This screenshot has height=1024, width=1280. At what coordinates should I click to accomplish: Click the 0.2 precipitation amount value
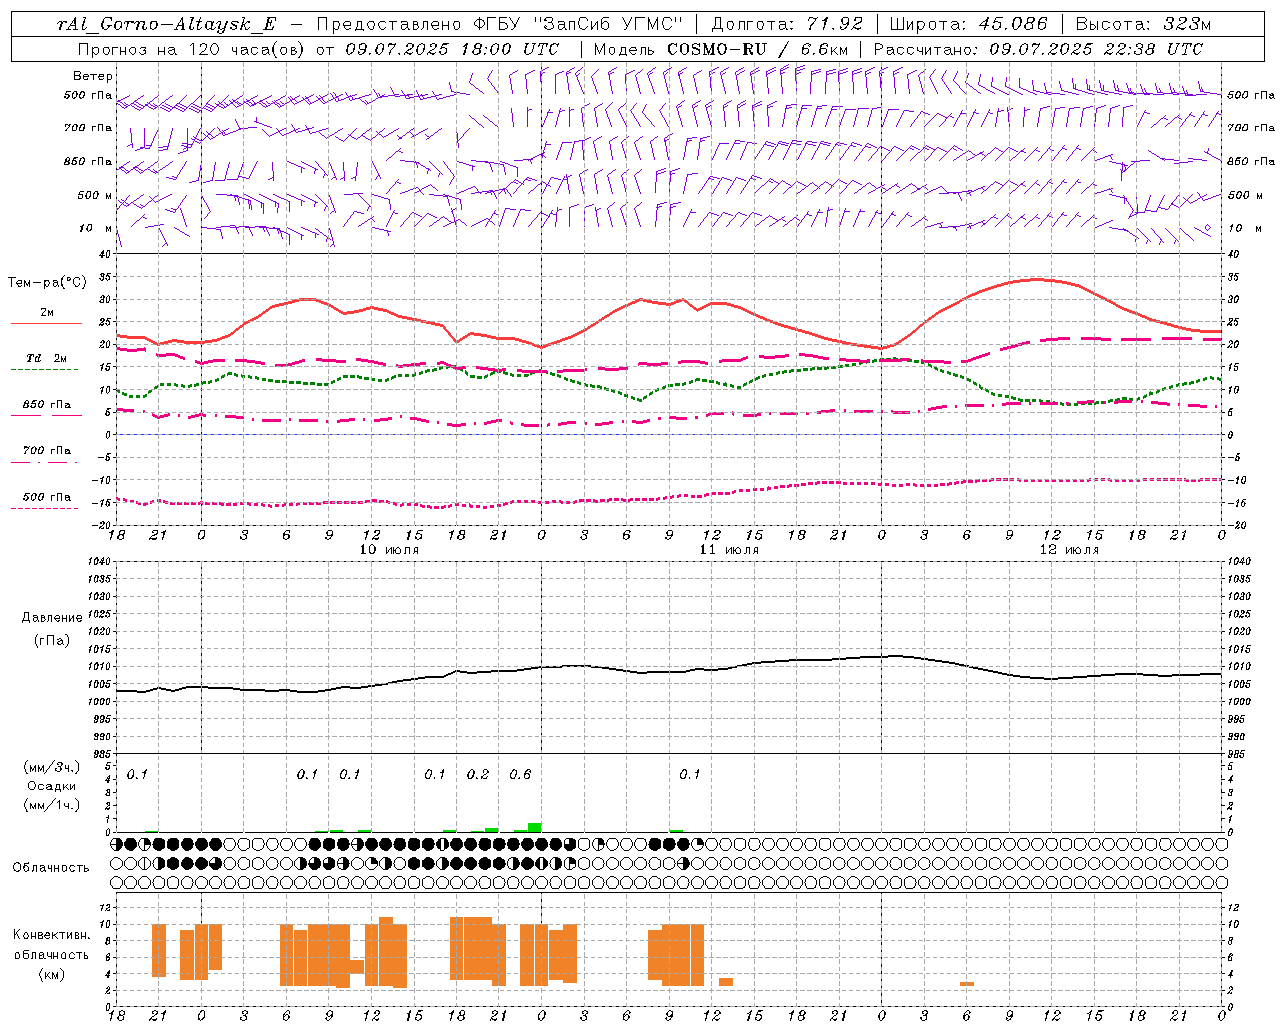(x=478, y=775)
